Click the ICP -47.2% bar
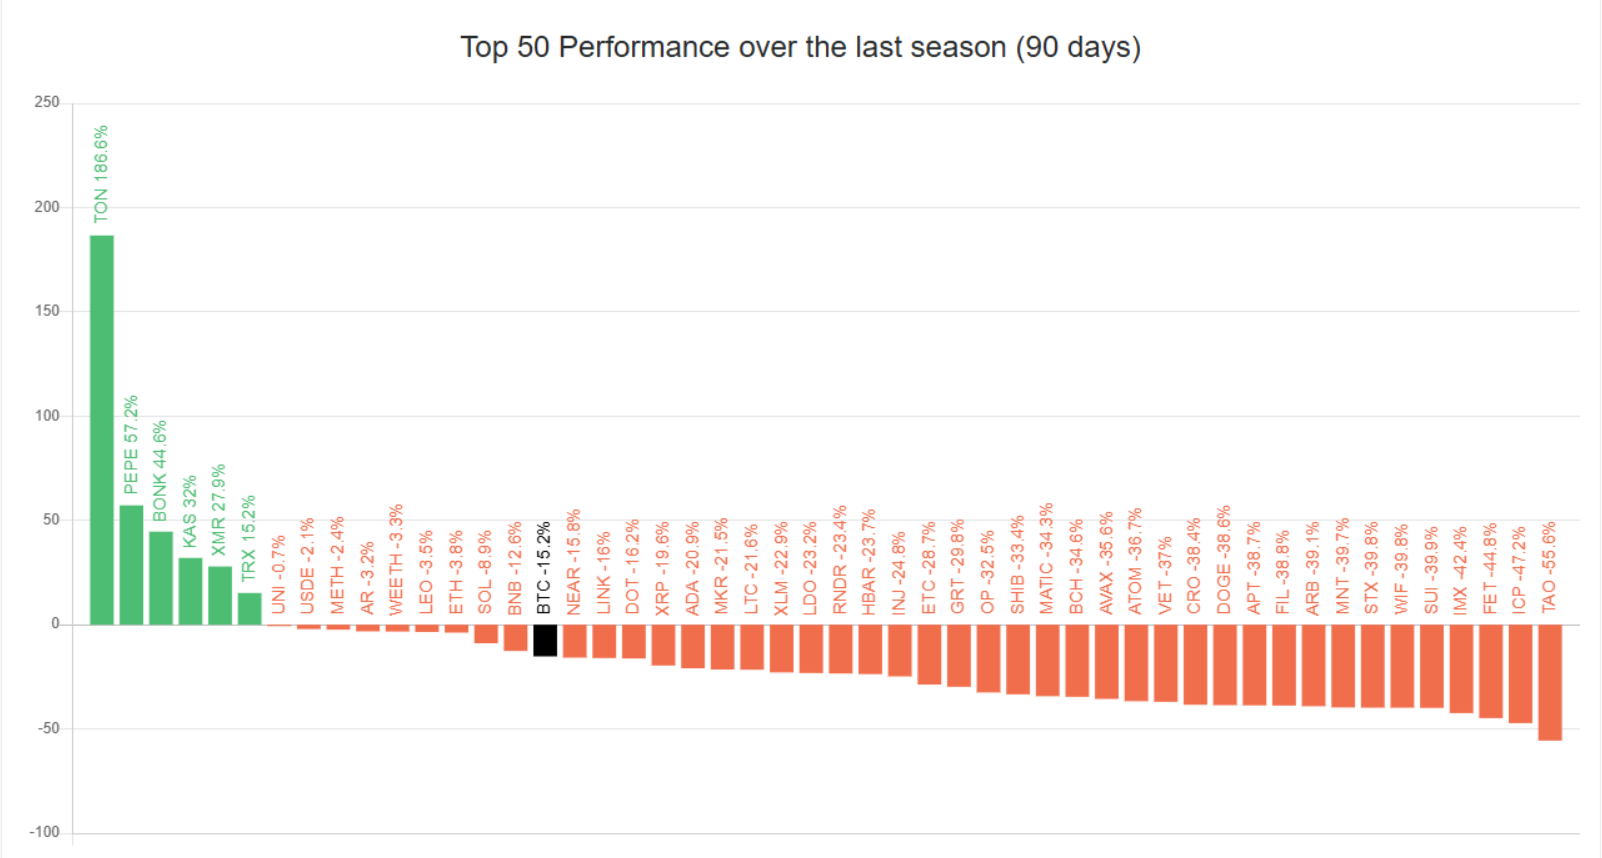Image resolution: width=1602 pixels, height=858 pixels. tap(1520, 674)
